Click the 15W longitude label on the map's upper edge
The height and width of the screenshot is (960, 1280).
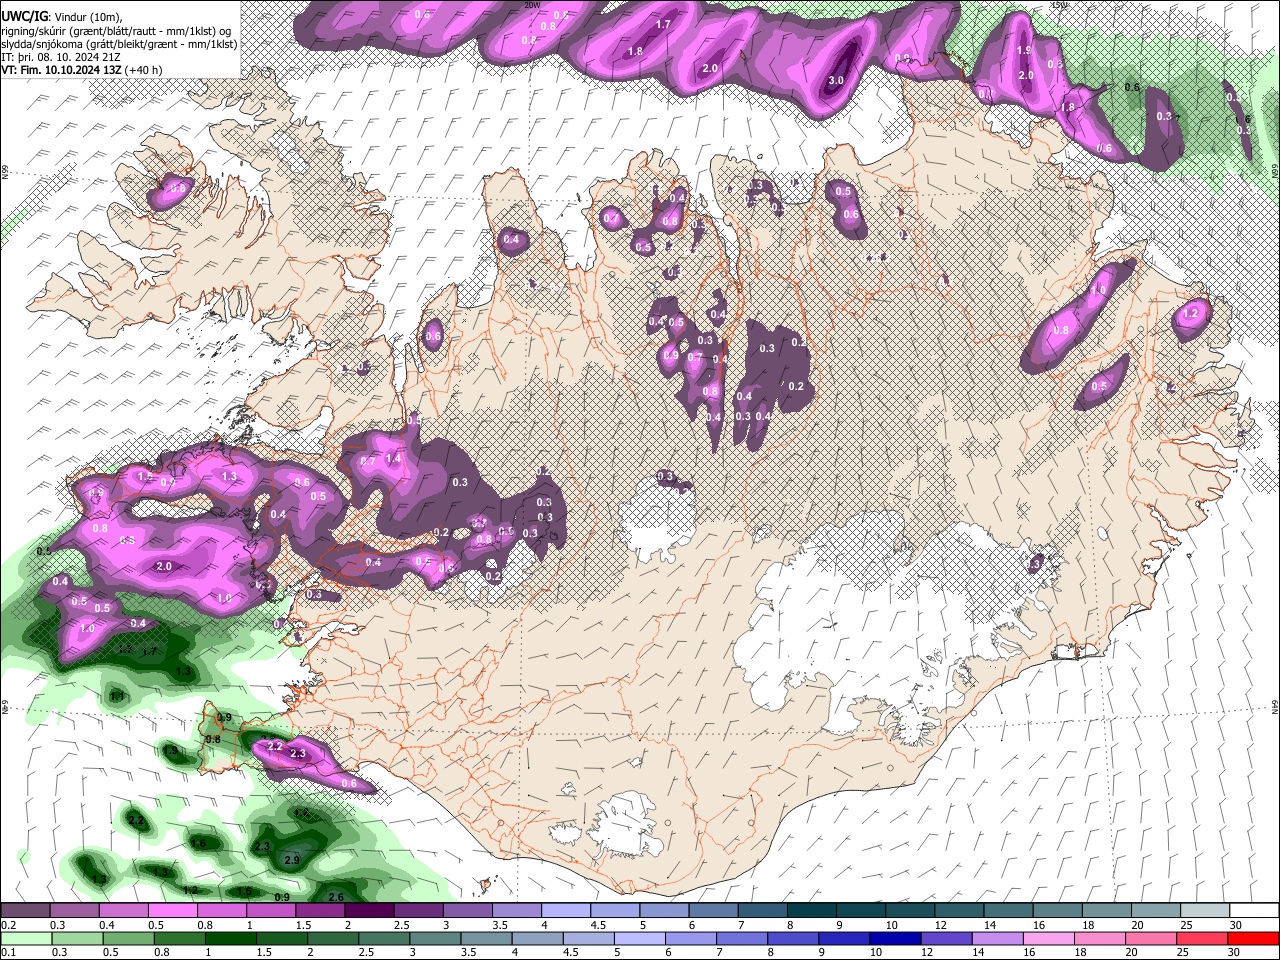tap(1060, 5)
